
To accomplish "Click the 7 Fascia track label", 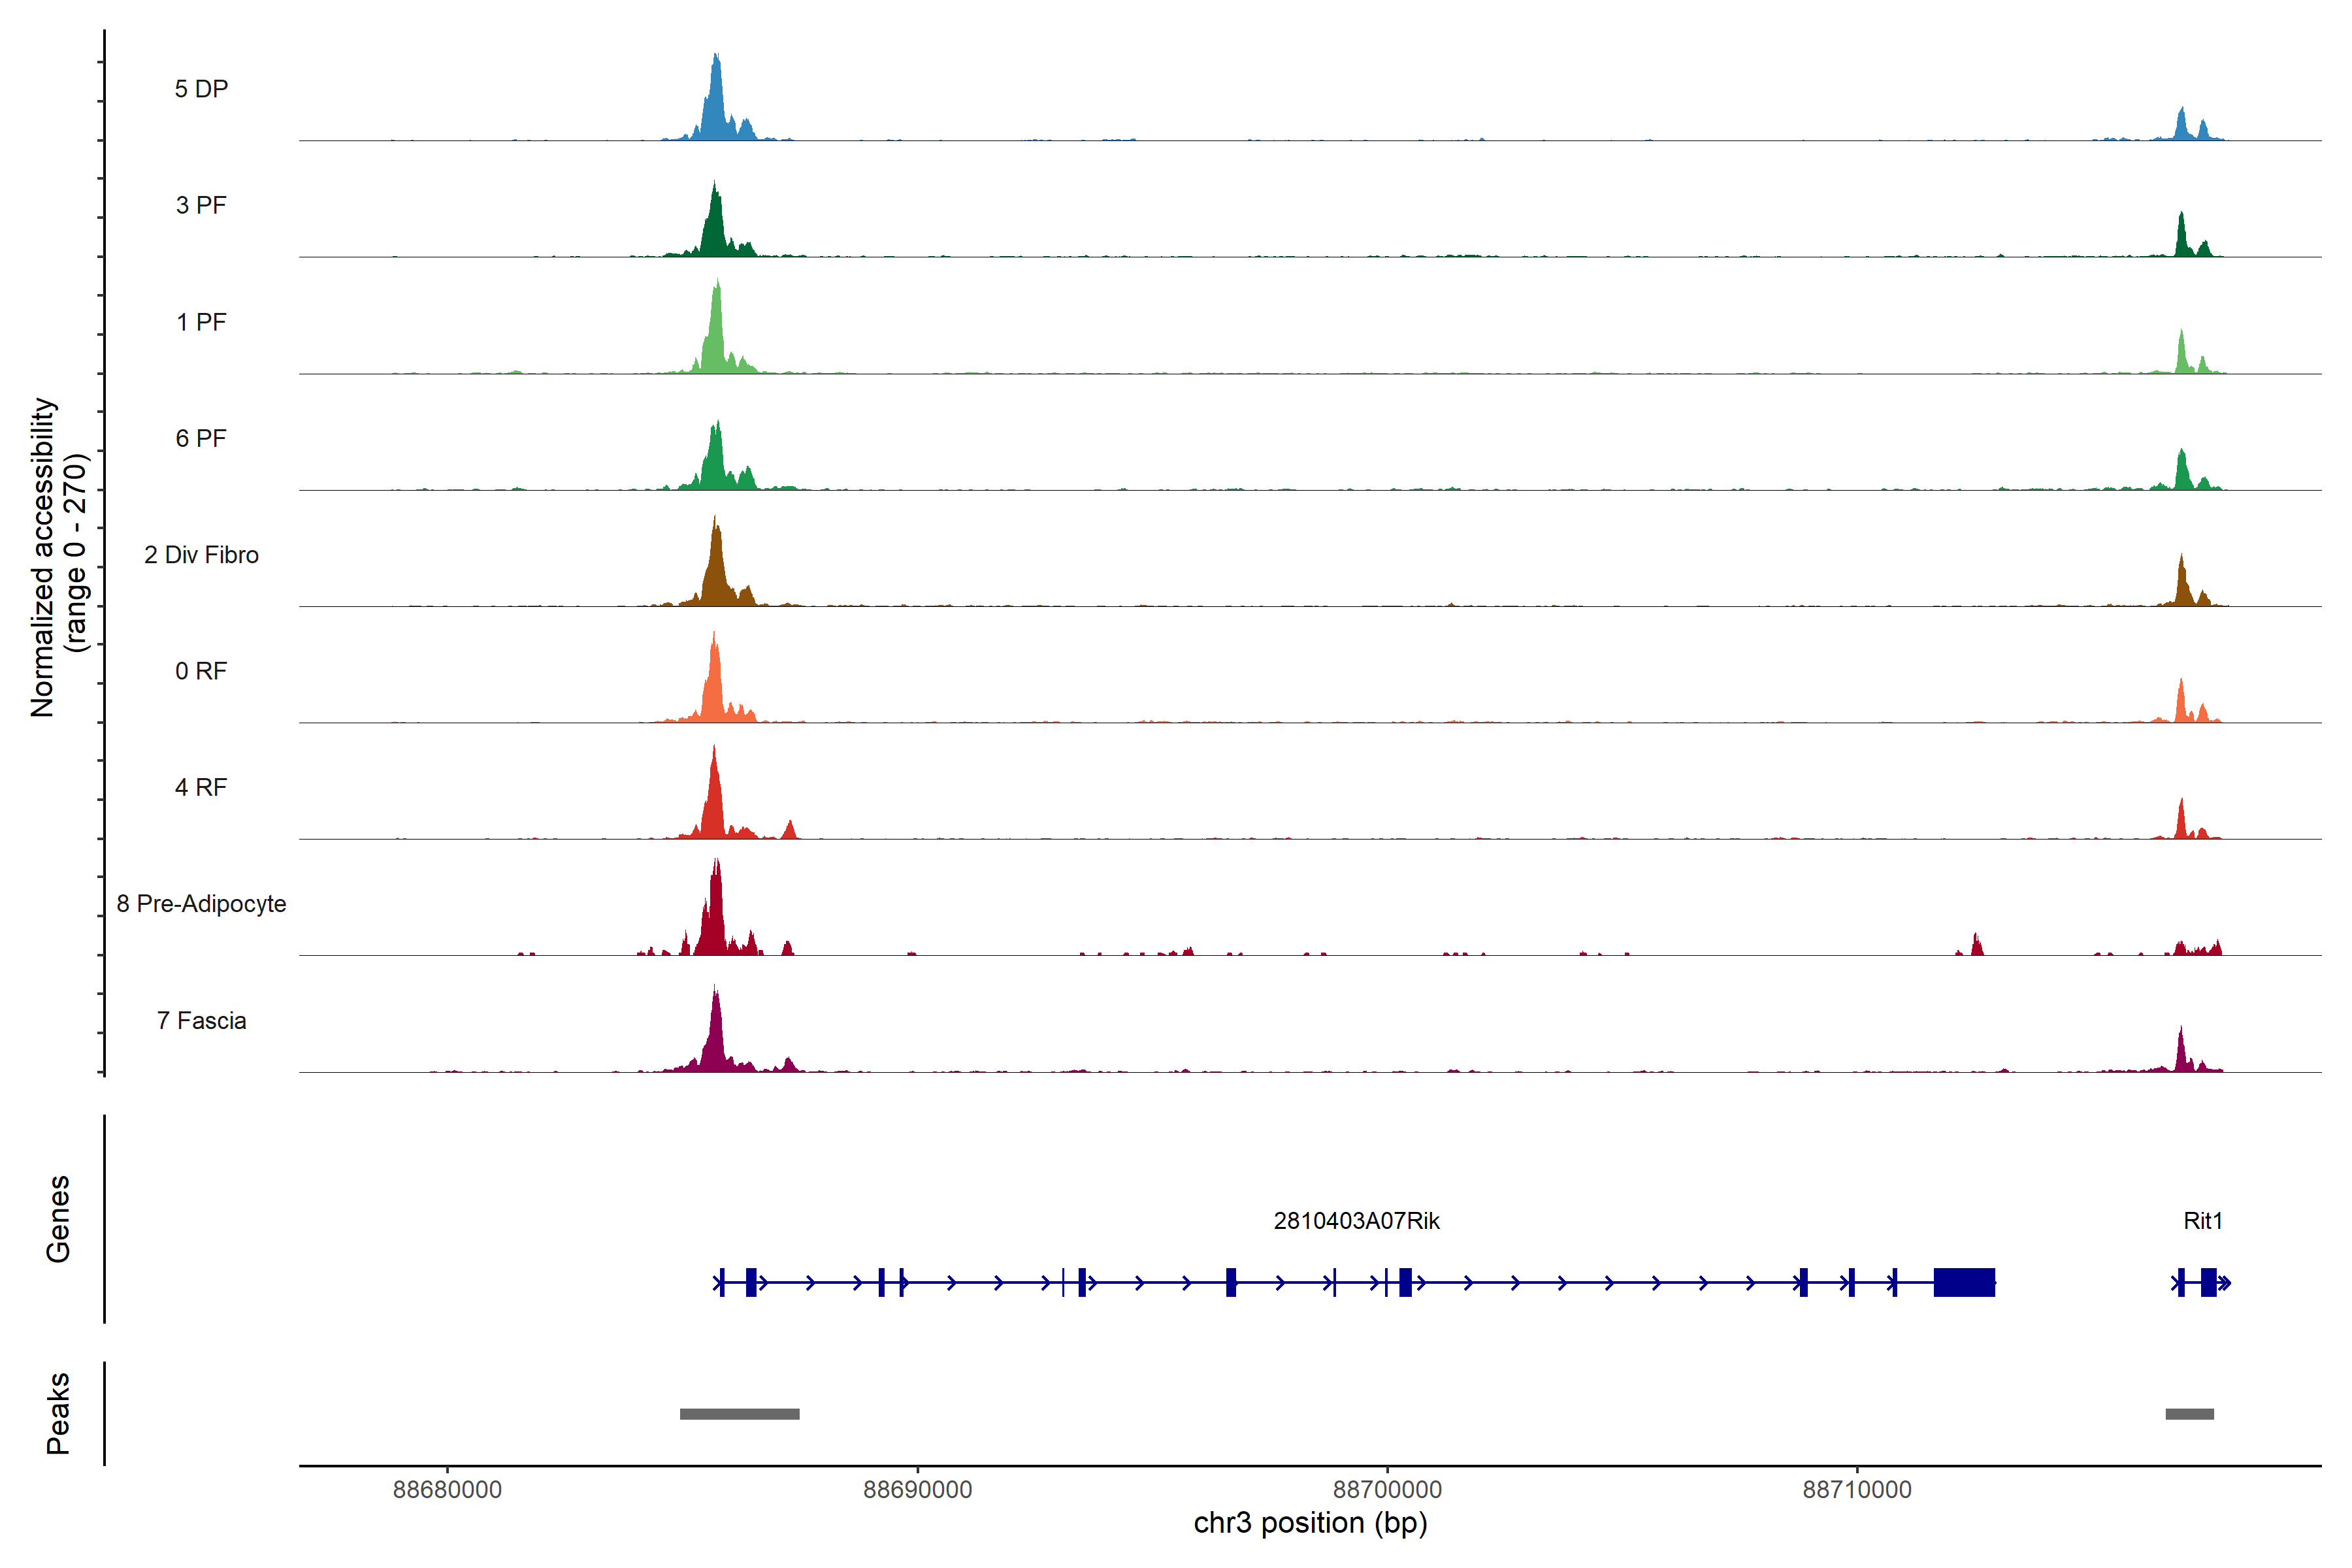I will click(201, 1021).
